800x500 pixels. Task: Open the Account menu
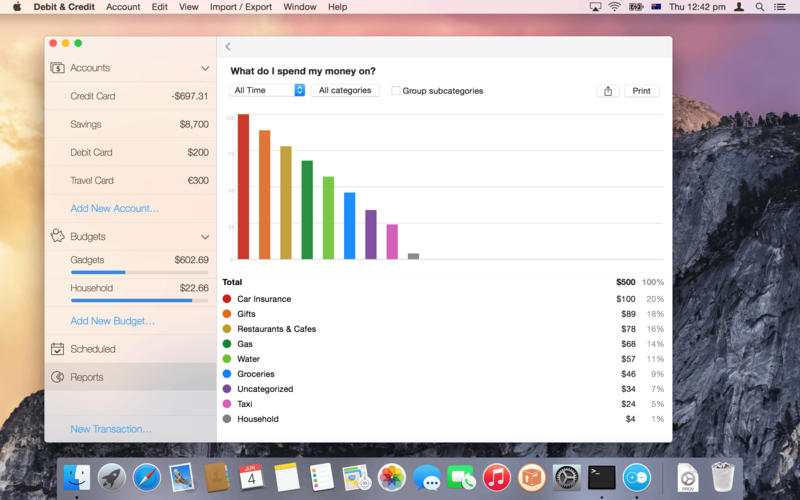(123, 7)
